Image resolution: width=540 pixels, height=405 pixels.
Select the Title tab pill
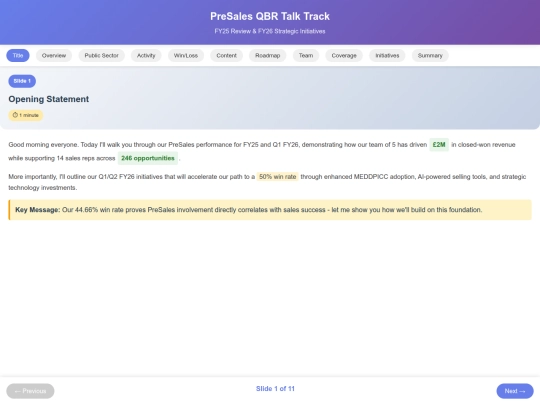click(x=18, y=55)
